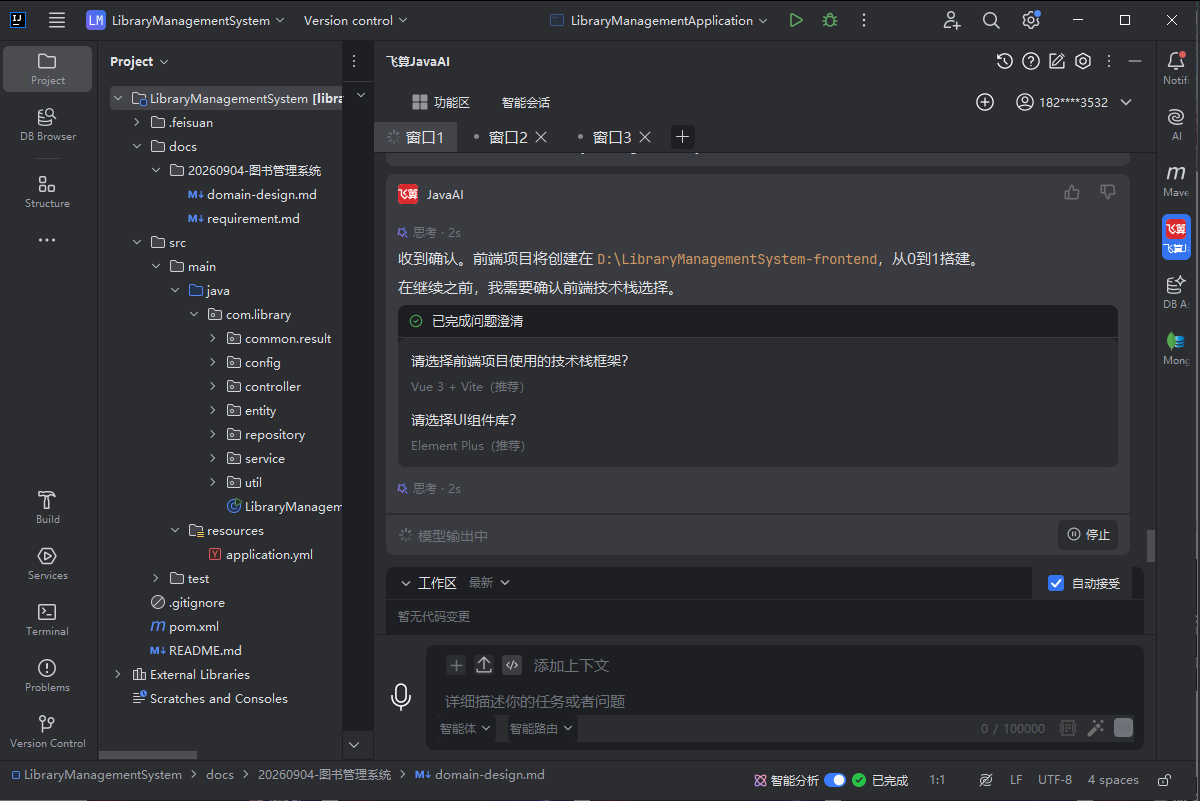The width and height of the screenshot is (1200, 801).
Task: Toggle read-only lock icon in status bar
Action: (x=1164, y=780)
